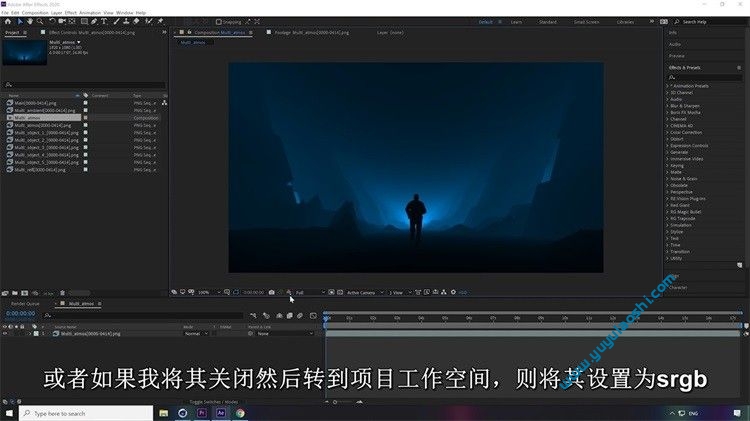
Task: Select the Home icon in the toolbar
Action: (x=8, y=22)
